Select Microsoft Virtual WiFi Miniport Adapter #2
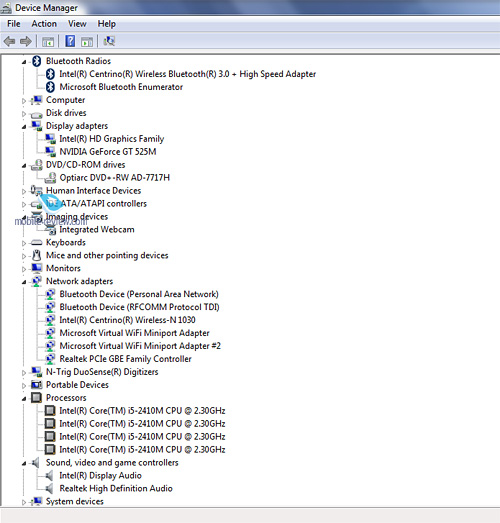Screen dimensions: 500x523 [140, 346]
